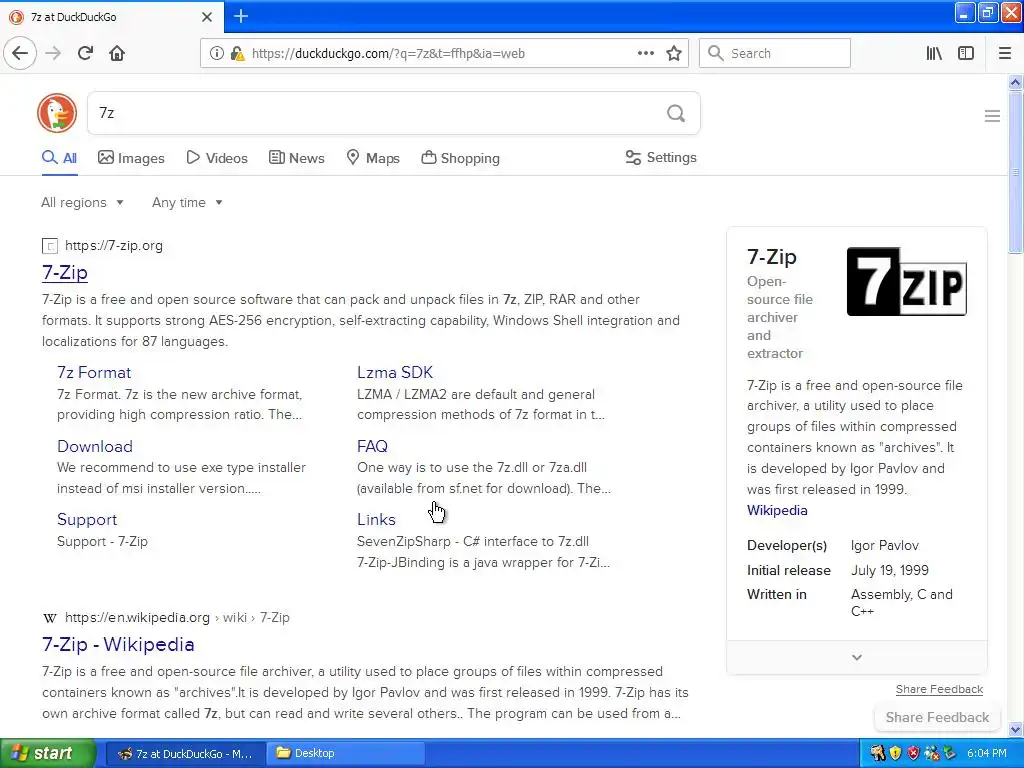The image size is (1024, 768).
Task: Click the underlined Share Feedback link
Action: coord(939,689)
